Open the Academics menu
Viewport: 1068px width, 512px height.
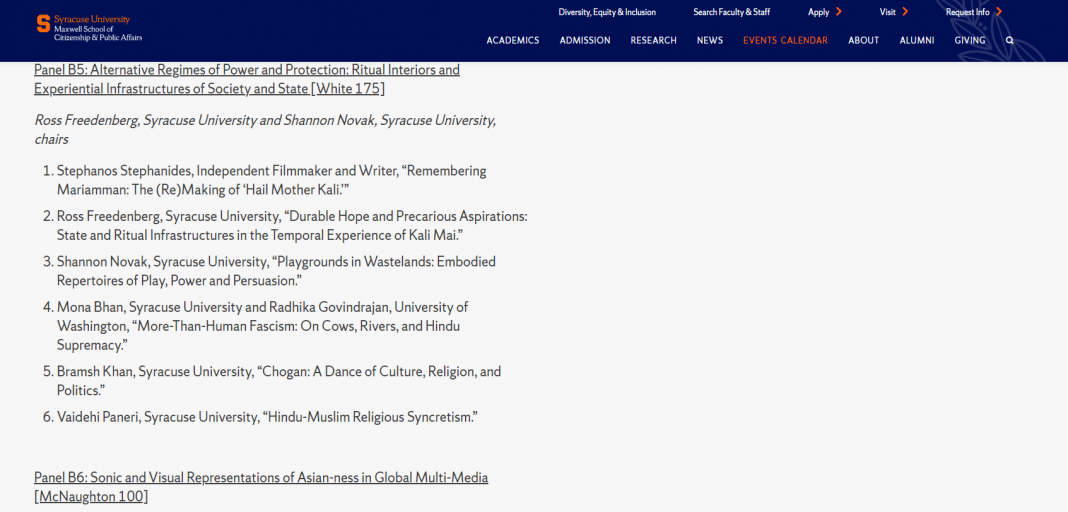[x=513, y=41]
